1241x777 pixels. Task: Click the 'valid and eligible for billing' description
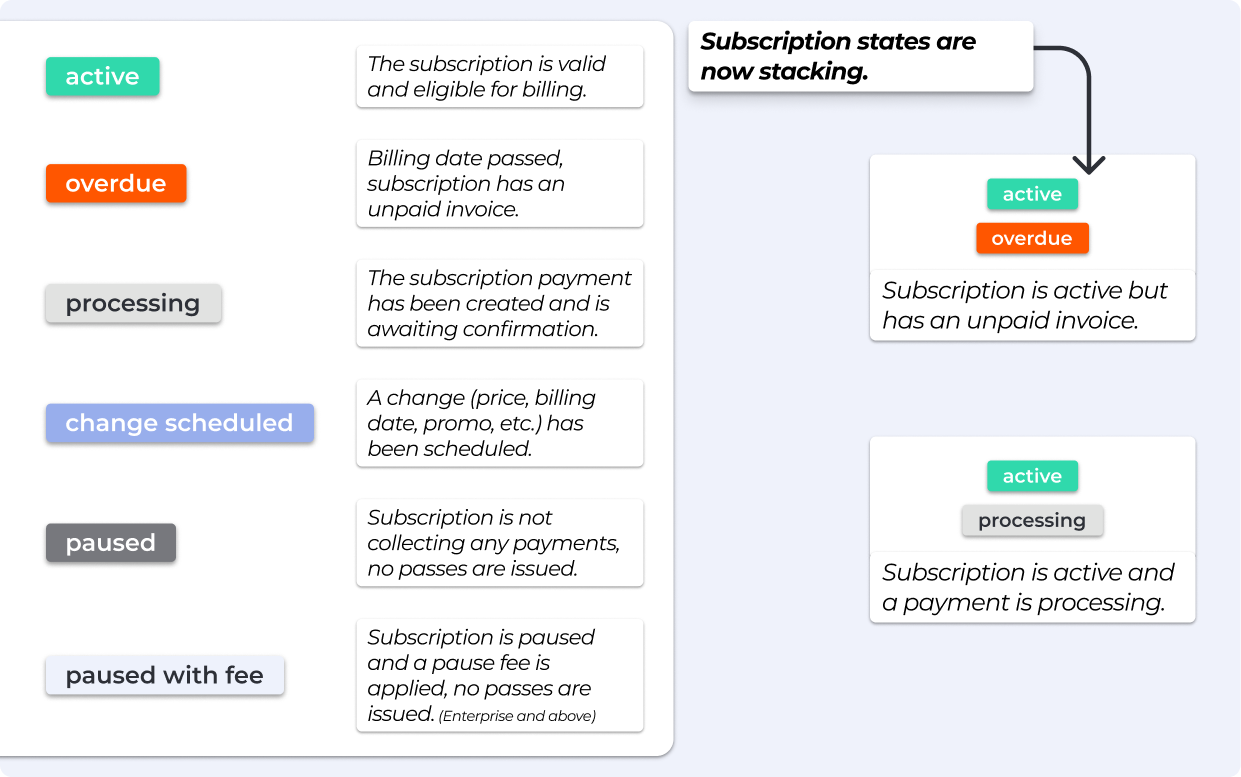pos(499,77)
